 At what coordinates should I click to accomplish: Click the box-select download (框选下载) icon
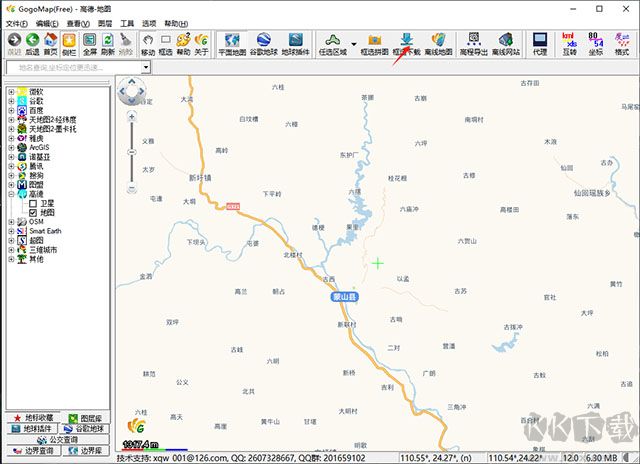[x=407, y=44]
